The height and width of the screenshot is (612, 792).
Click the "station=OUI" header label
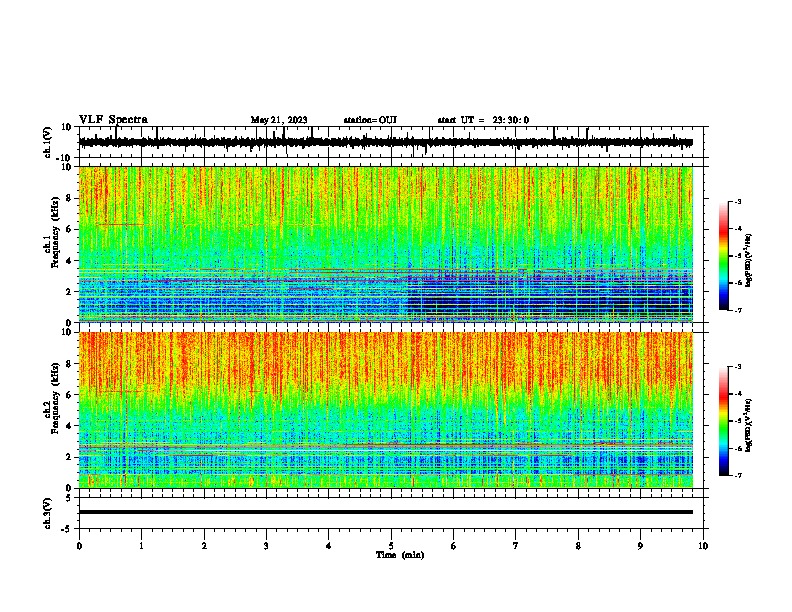coord(370,120)
